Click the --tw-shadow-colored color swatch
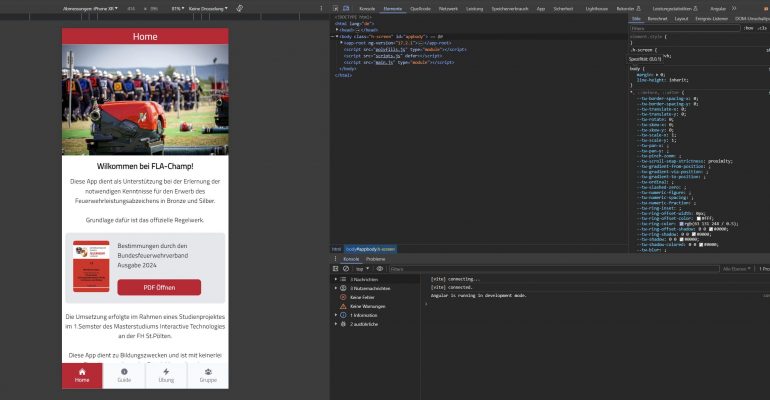The width and height of the screenshot is (770, 400). tap(702, 244)
